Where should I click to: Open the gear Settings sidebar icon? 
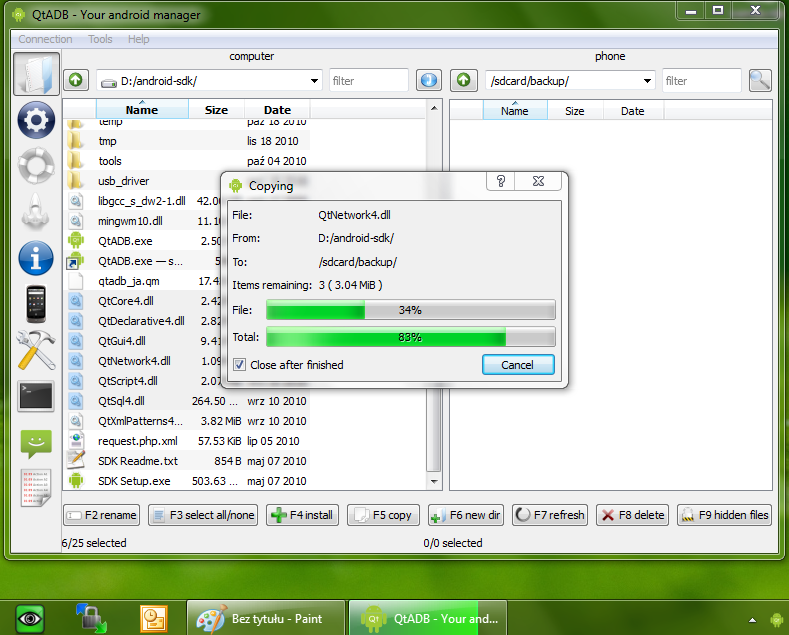tap(36, 120)
